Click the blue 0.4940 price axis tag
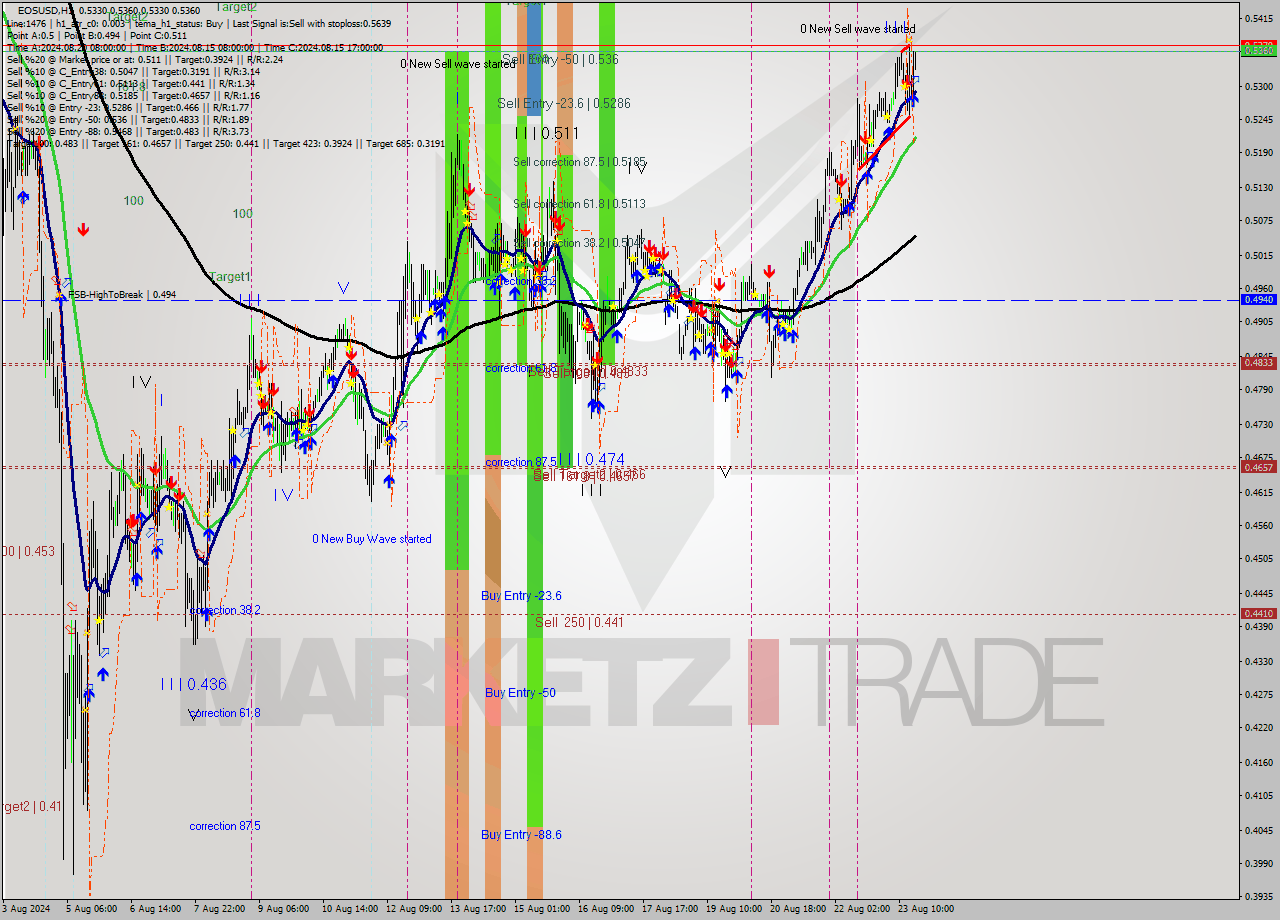 point(1258,299)
